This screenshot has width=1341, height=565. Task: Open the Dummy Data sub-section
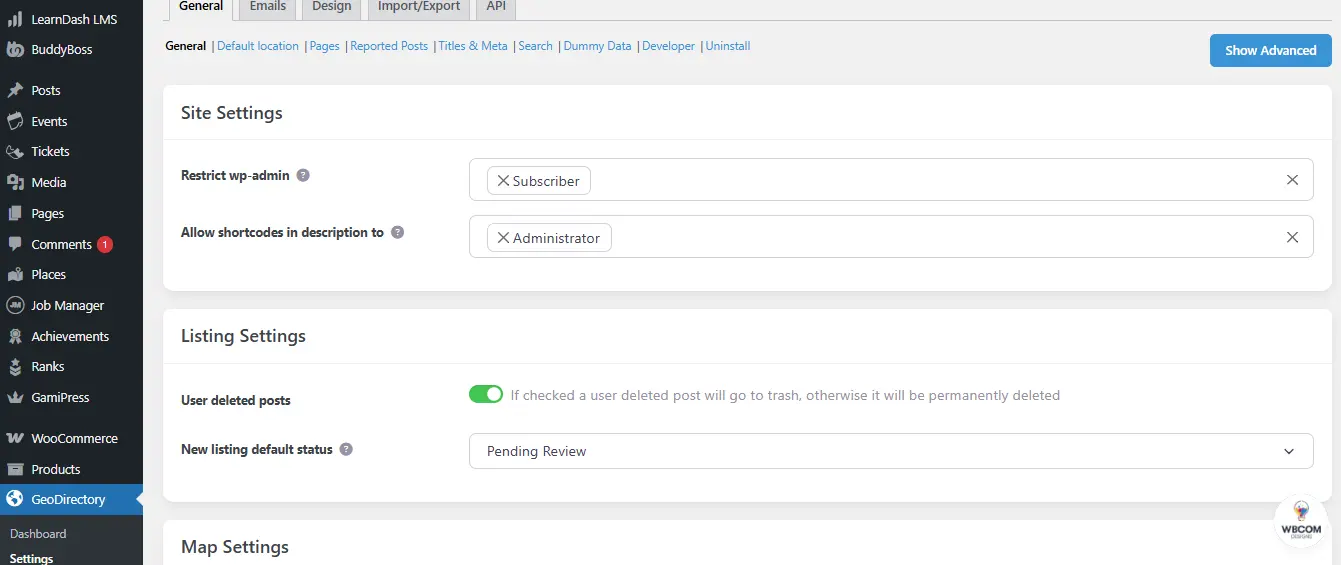click(x=598, y=46)
